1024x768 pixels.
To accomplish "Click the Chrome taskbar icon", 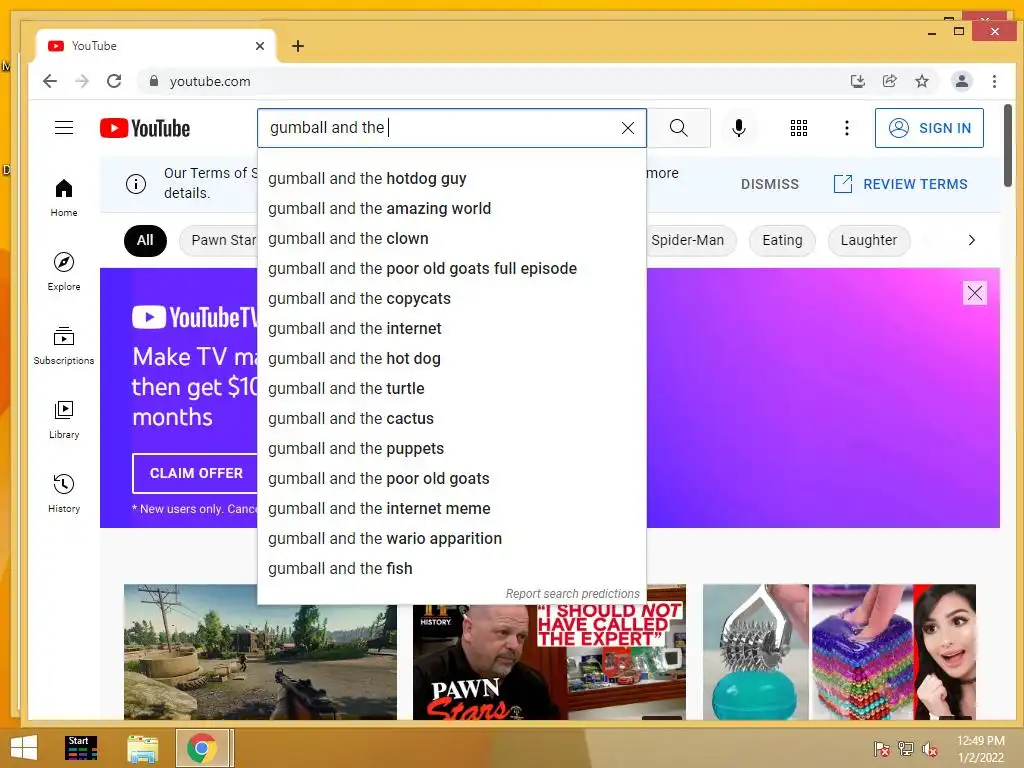I will click(x=202, y=748).
